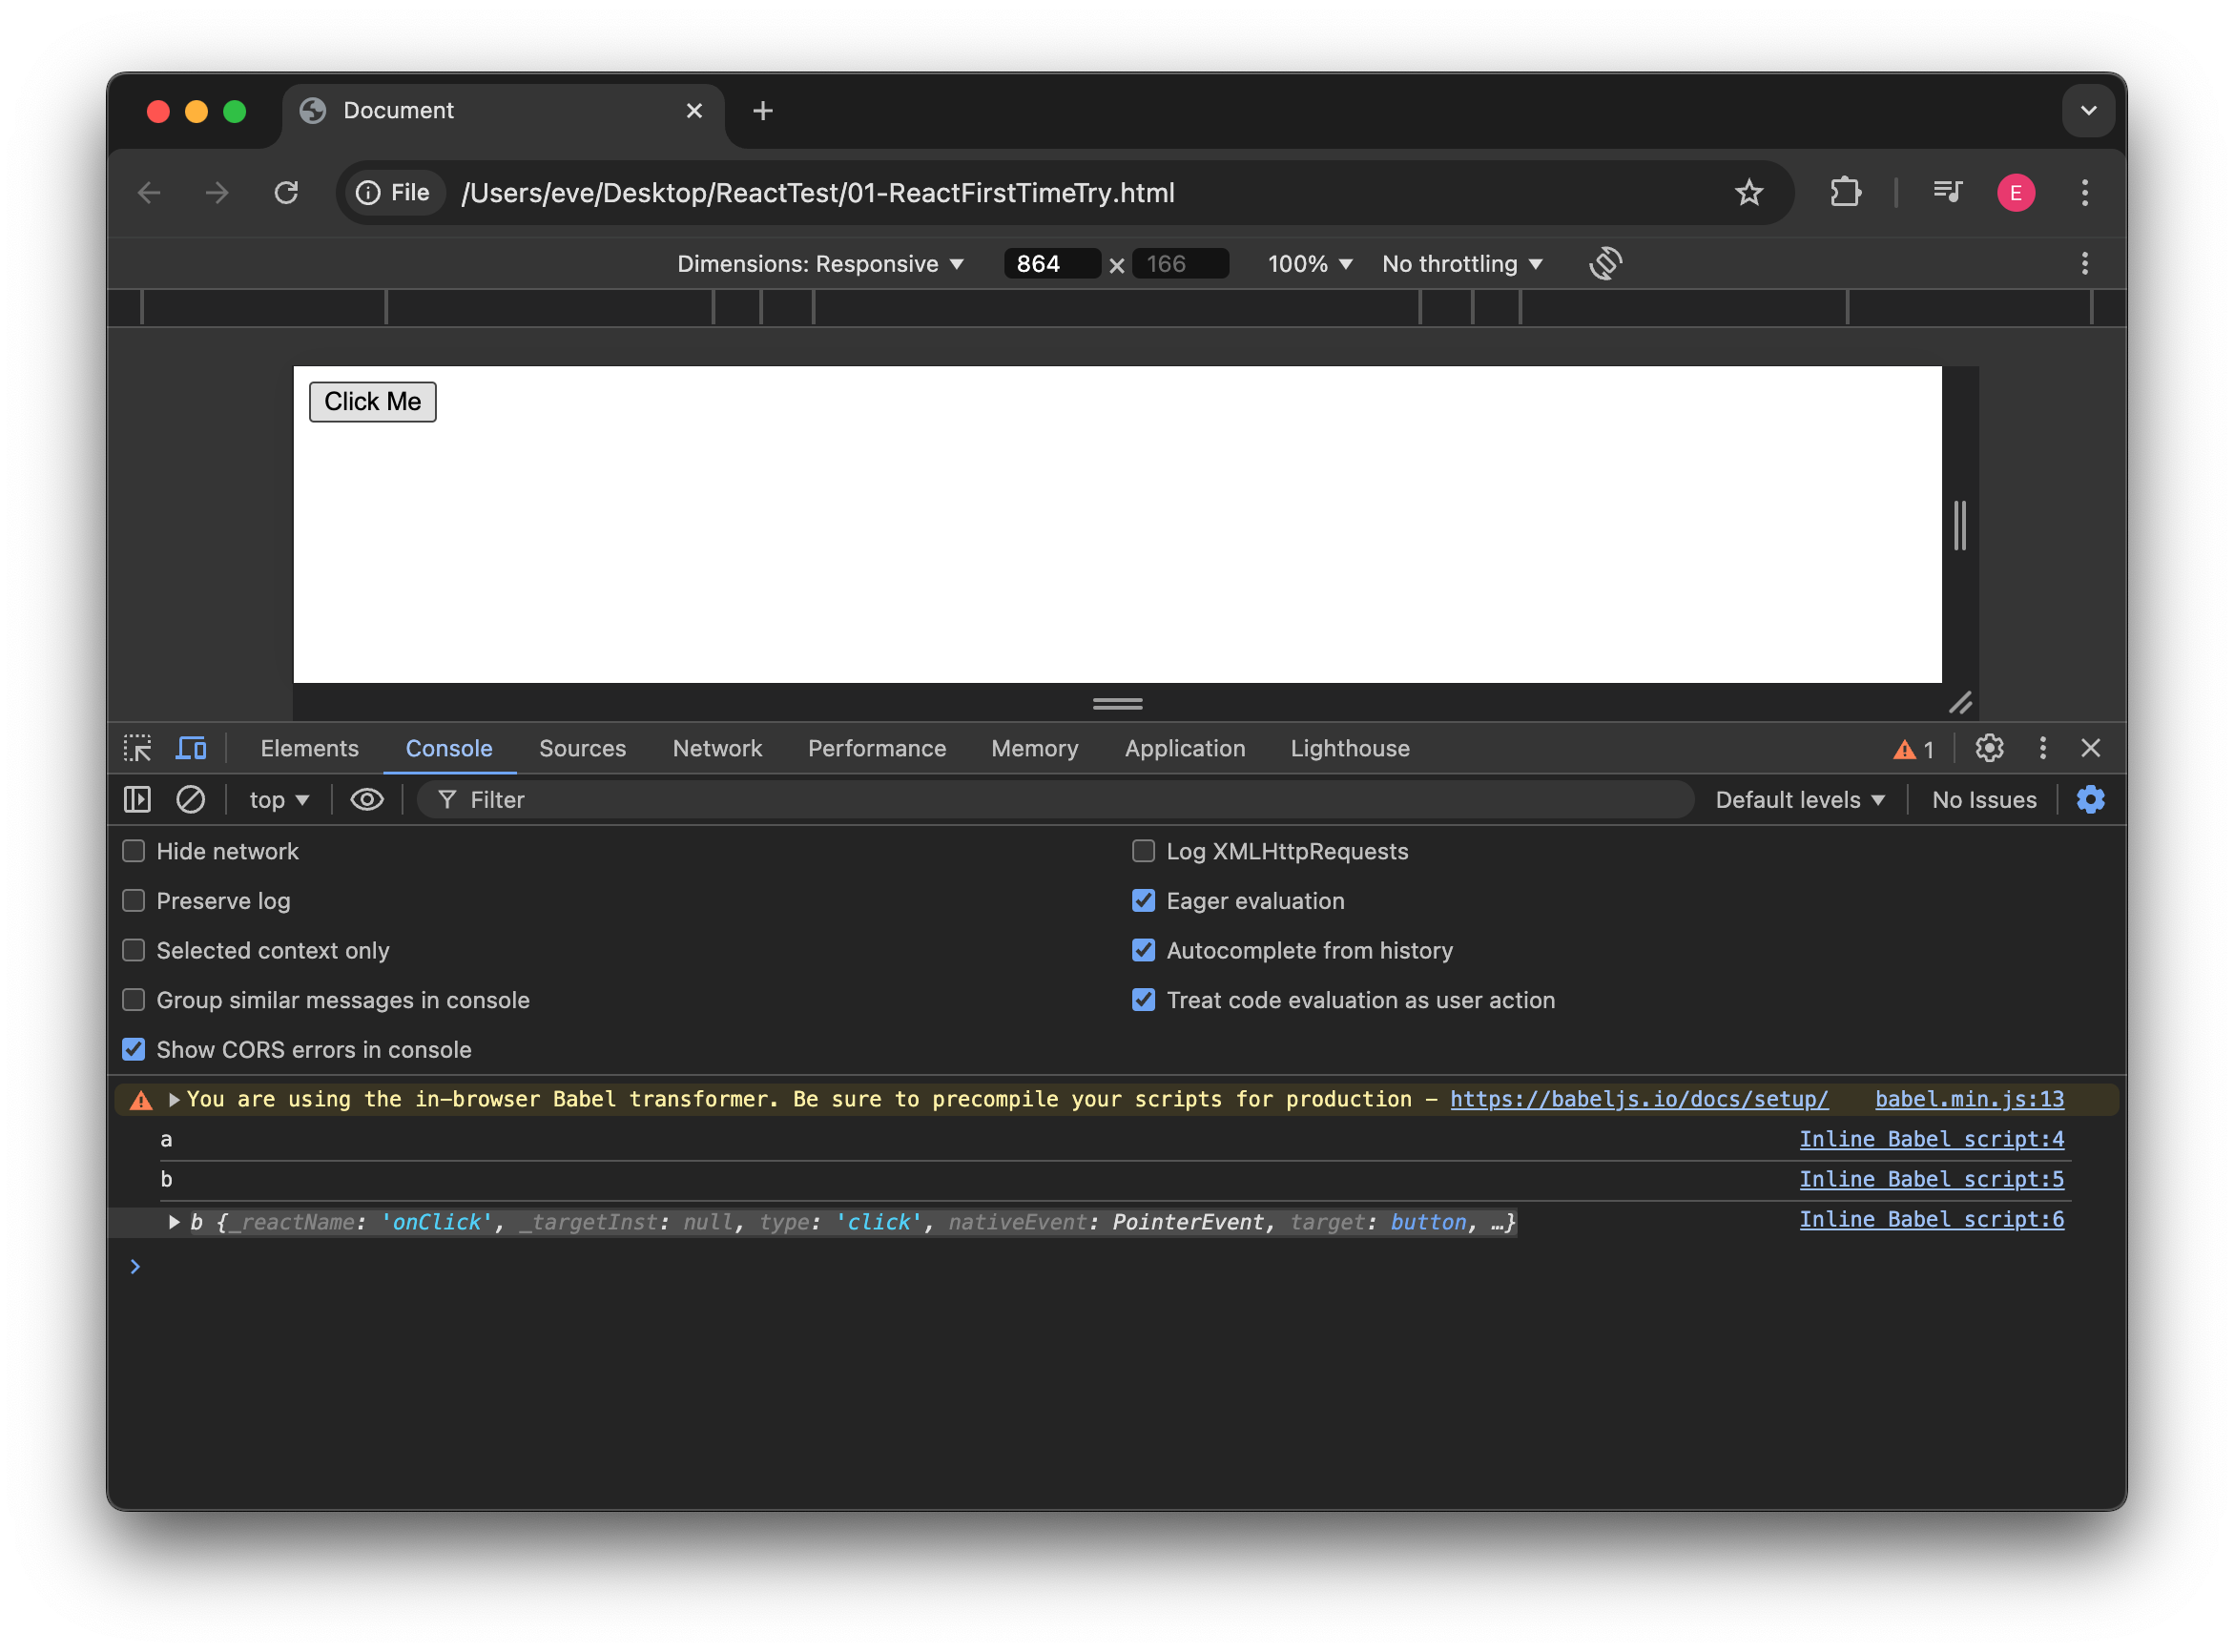Viewport: 2234px width, 1652px height.
Task: Open the Babel setup documentation link
Action: [x=1638, y=1098]
